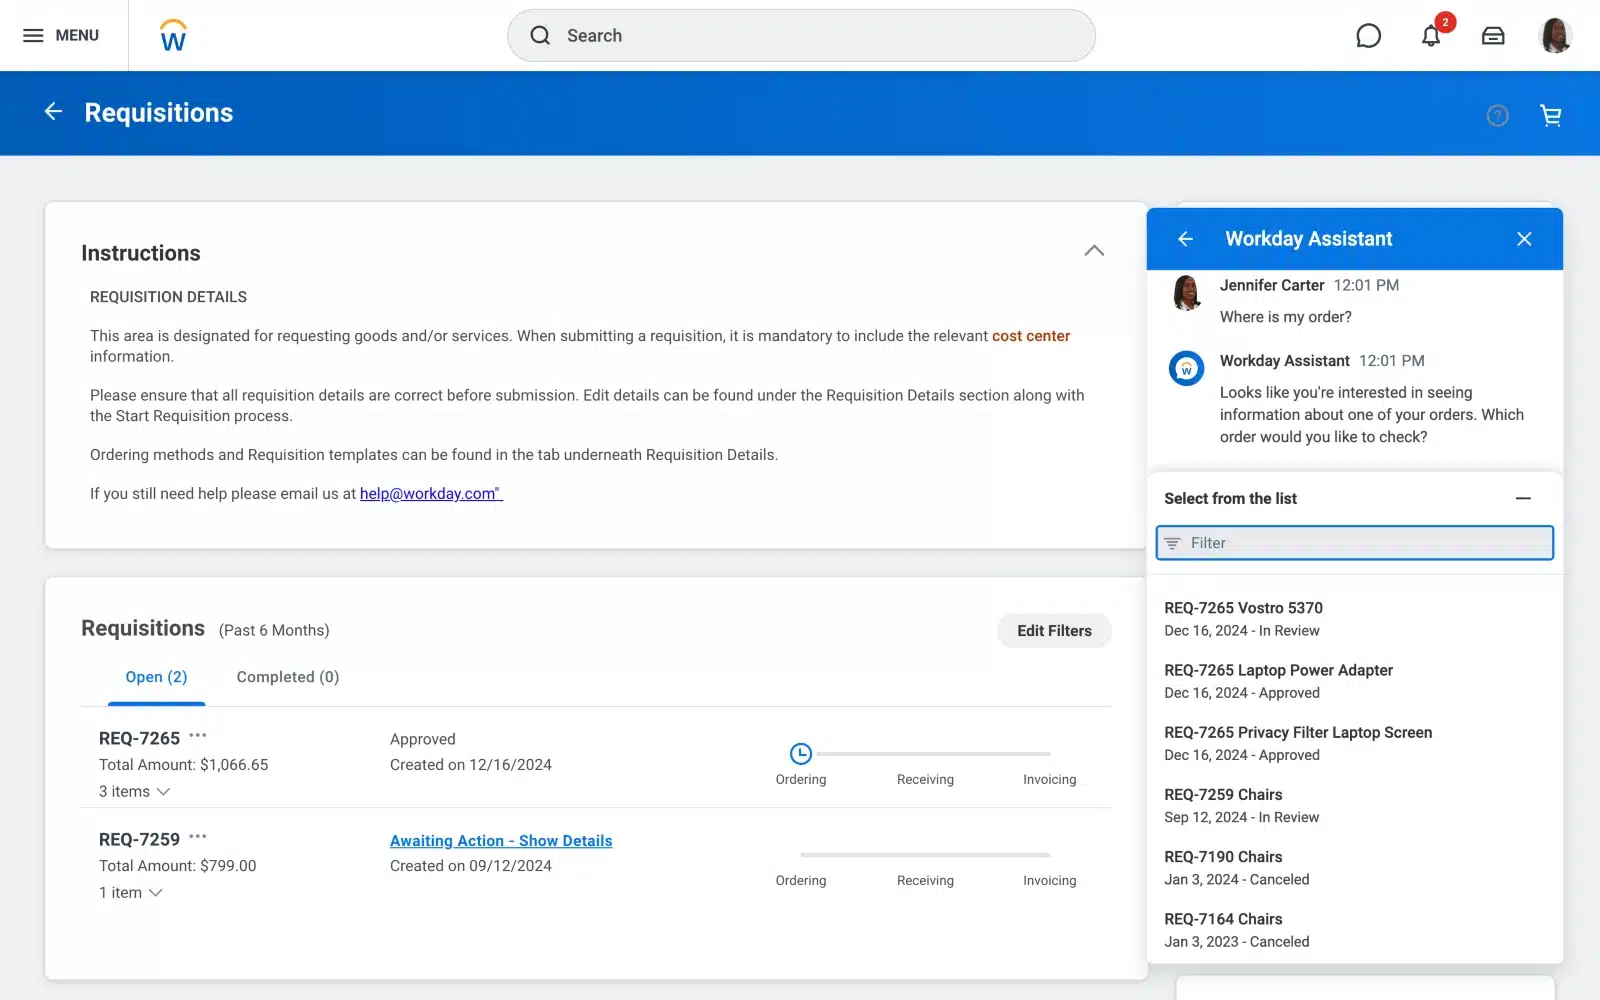Click the Ordering clock icon on REQ-7265
The height and width of the screenshot is (1000, 1600).
coord(800,752)
